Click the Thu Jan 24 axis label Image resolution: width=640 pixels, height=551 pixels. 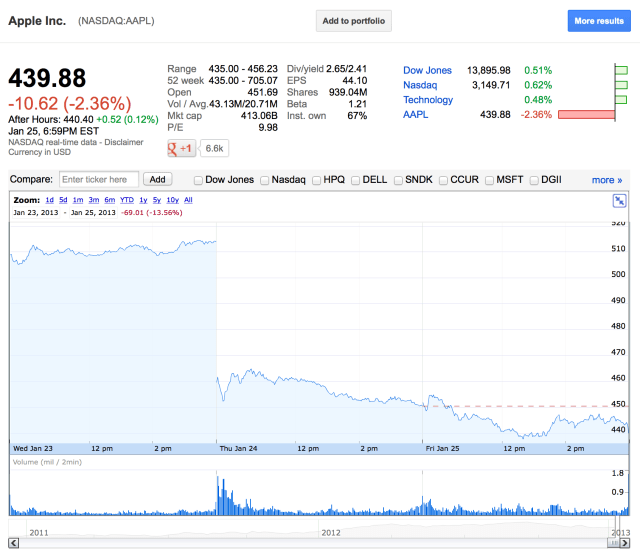click(x=238, y=449)
